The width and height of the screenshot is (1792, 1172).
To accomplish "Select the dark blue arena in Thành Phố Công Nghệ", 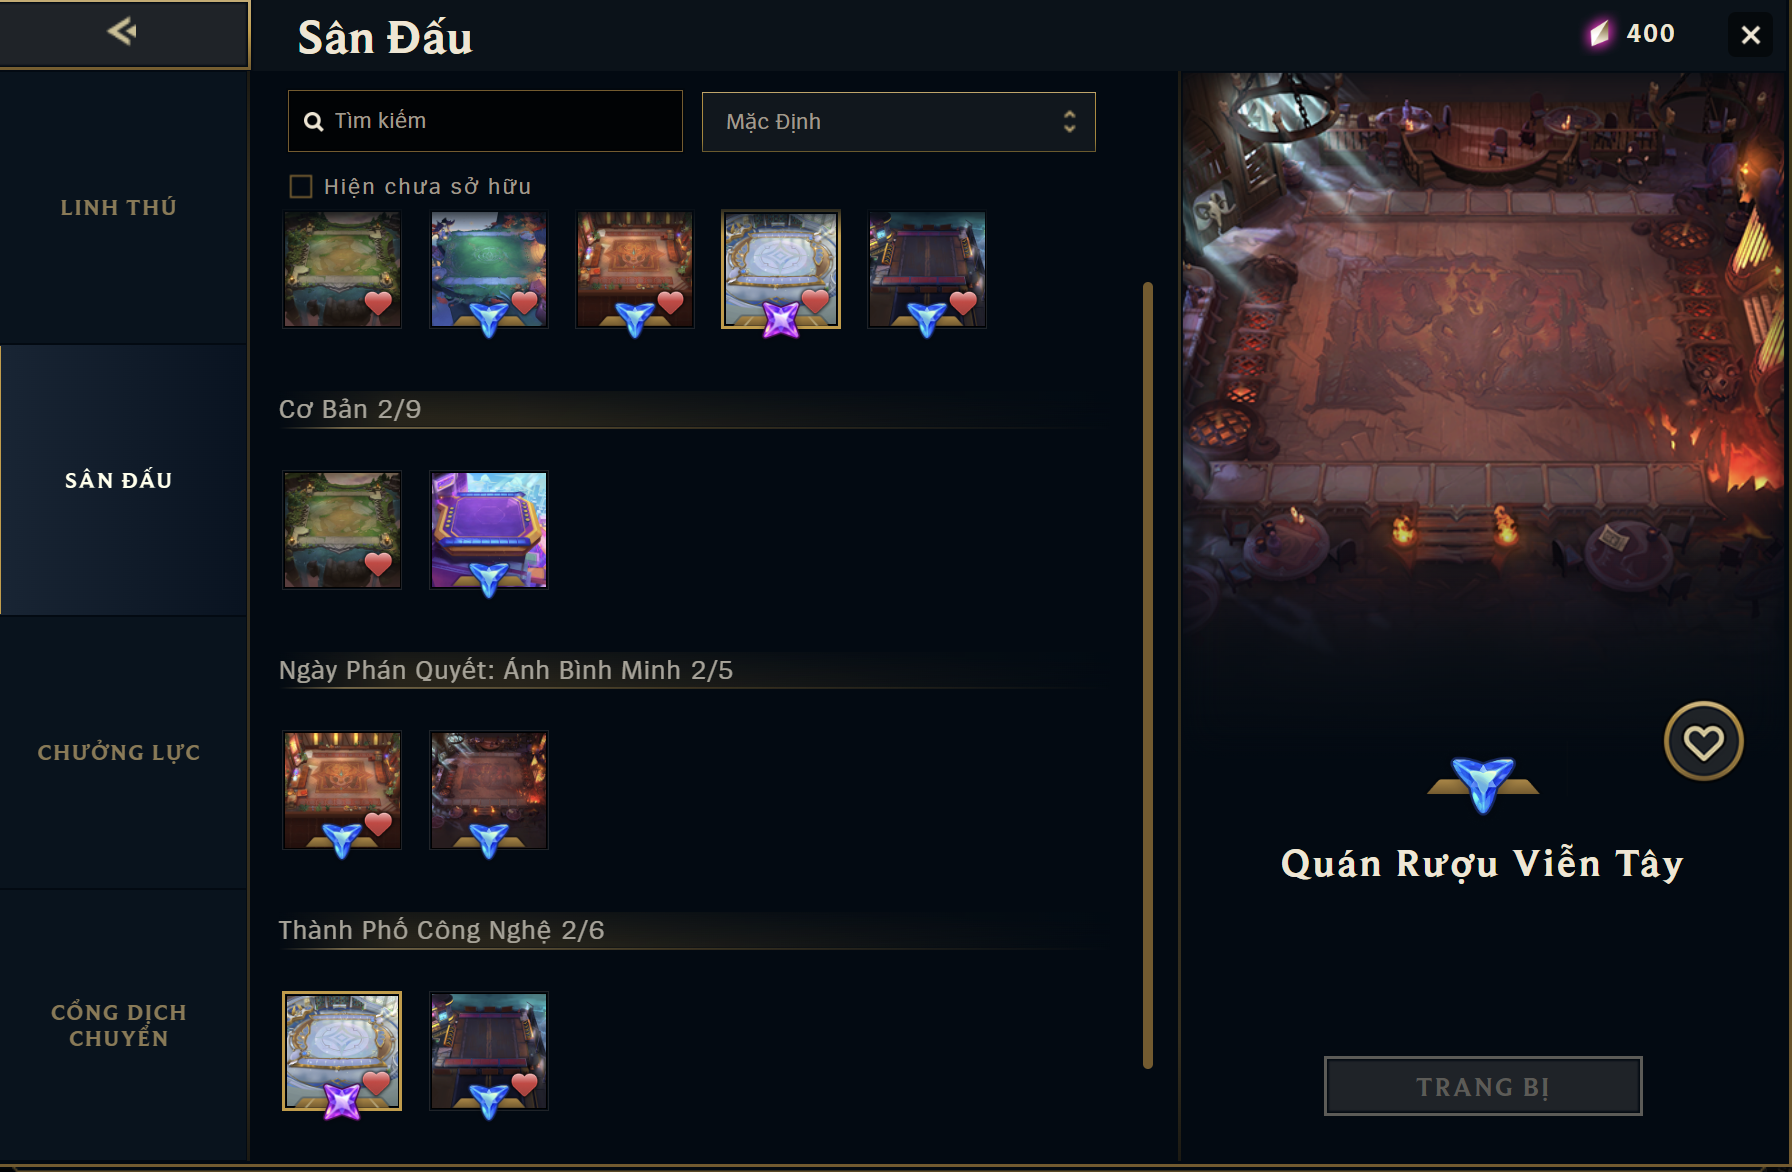I will coord(489,1050).
